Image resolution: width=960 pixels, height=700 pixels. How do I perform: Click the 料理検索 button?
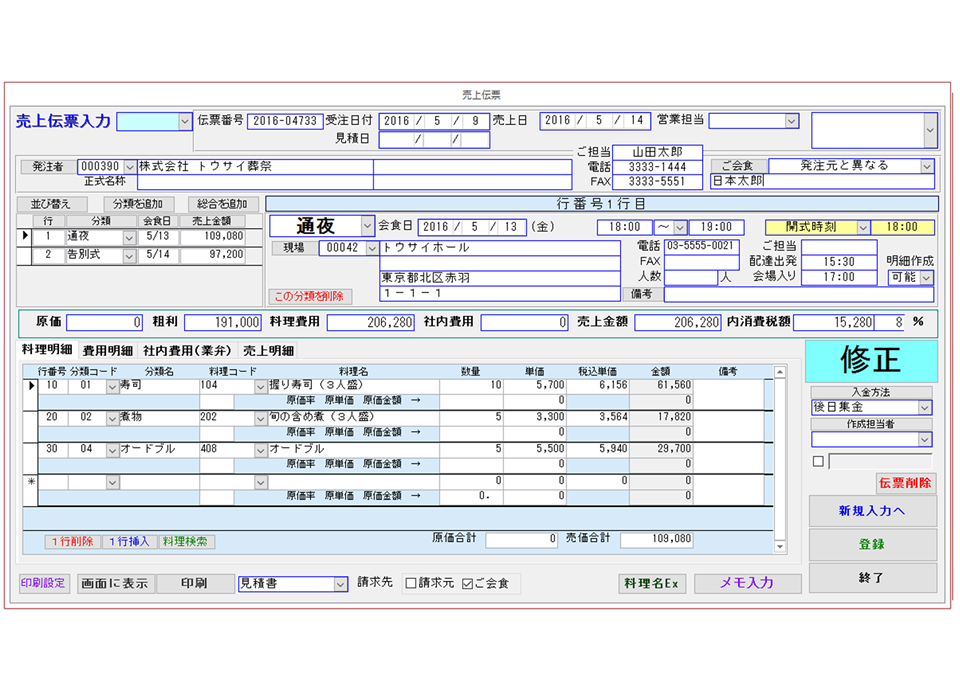(x=187, y=541)
